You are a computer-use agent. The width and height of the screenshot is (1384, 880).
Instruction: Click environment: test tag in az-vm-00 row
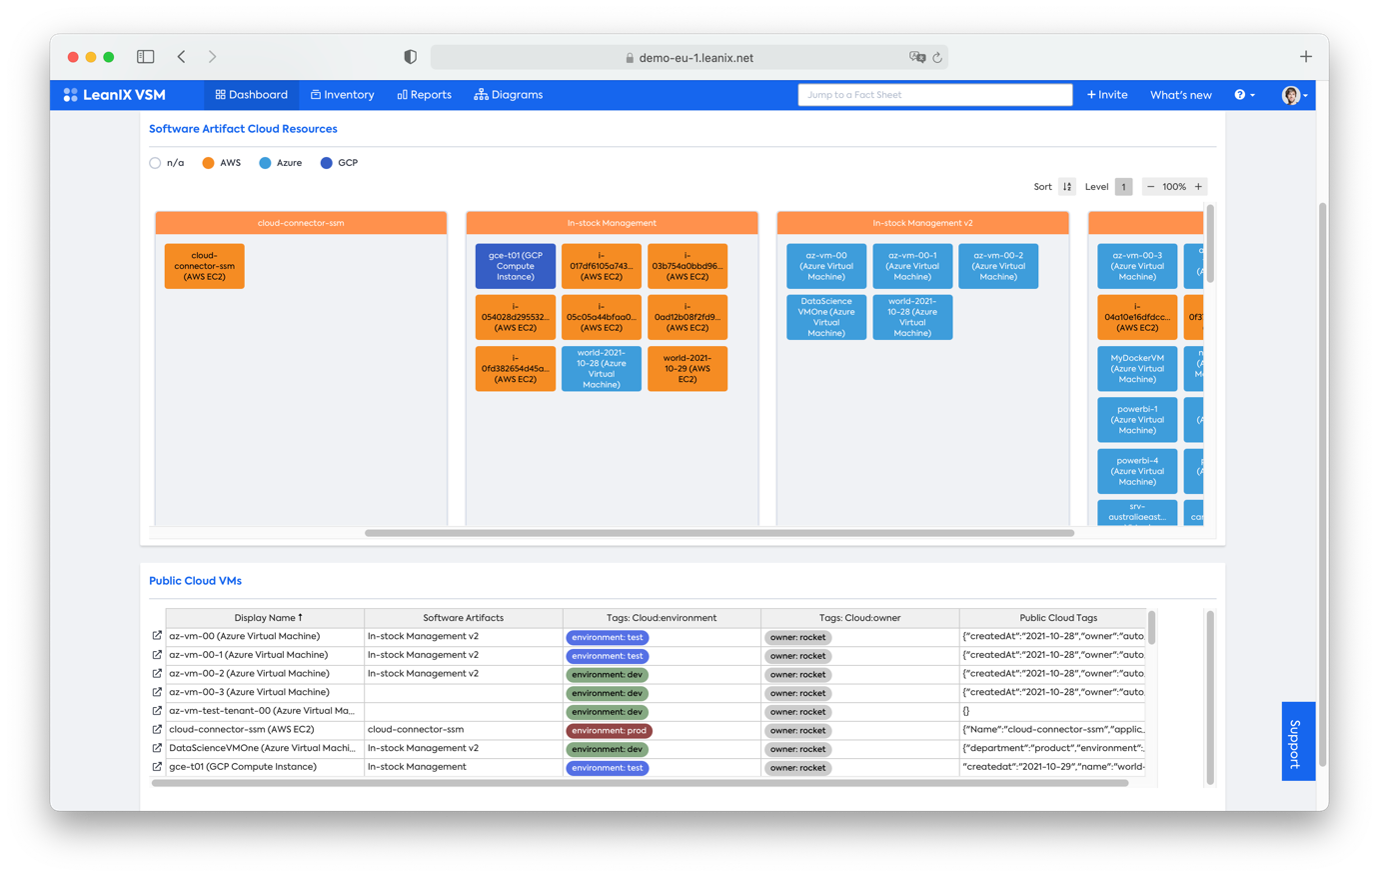[607, 637]
